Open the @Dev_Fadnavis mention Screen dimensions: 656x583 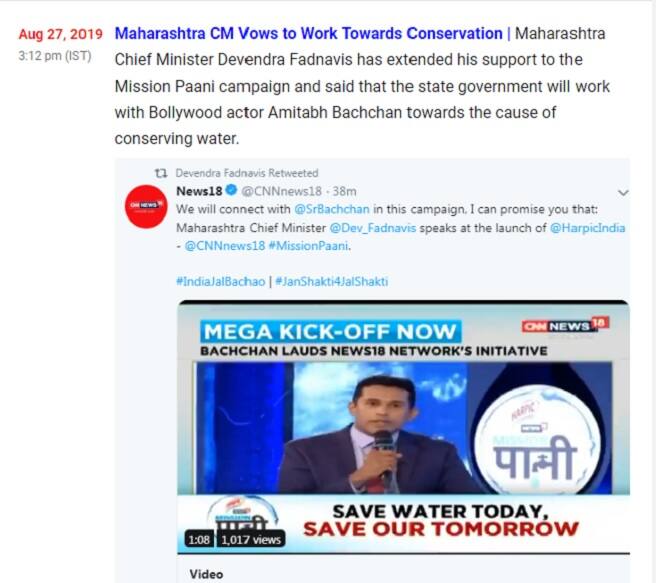(373, 228)
